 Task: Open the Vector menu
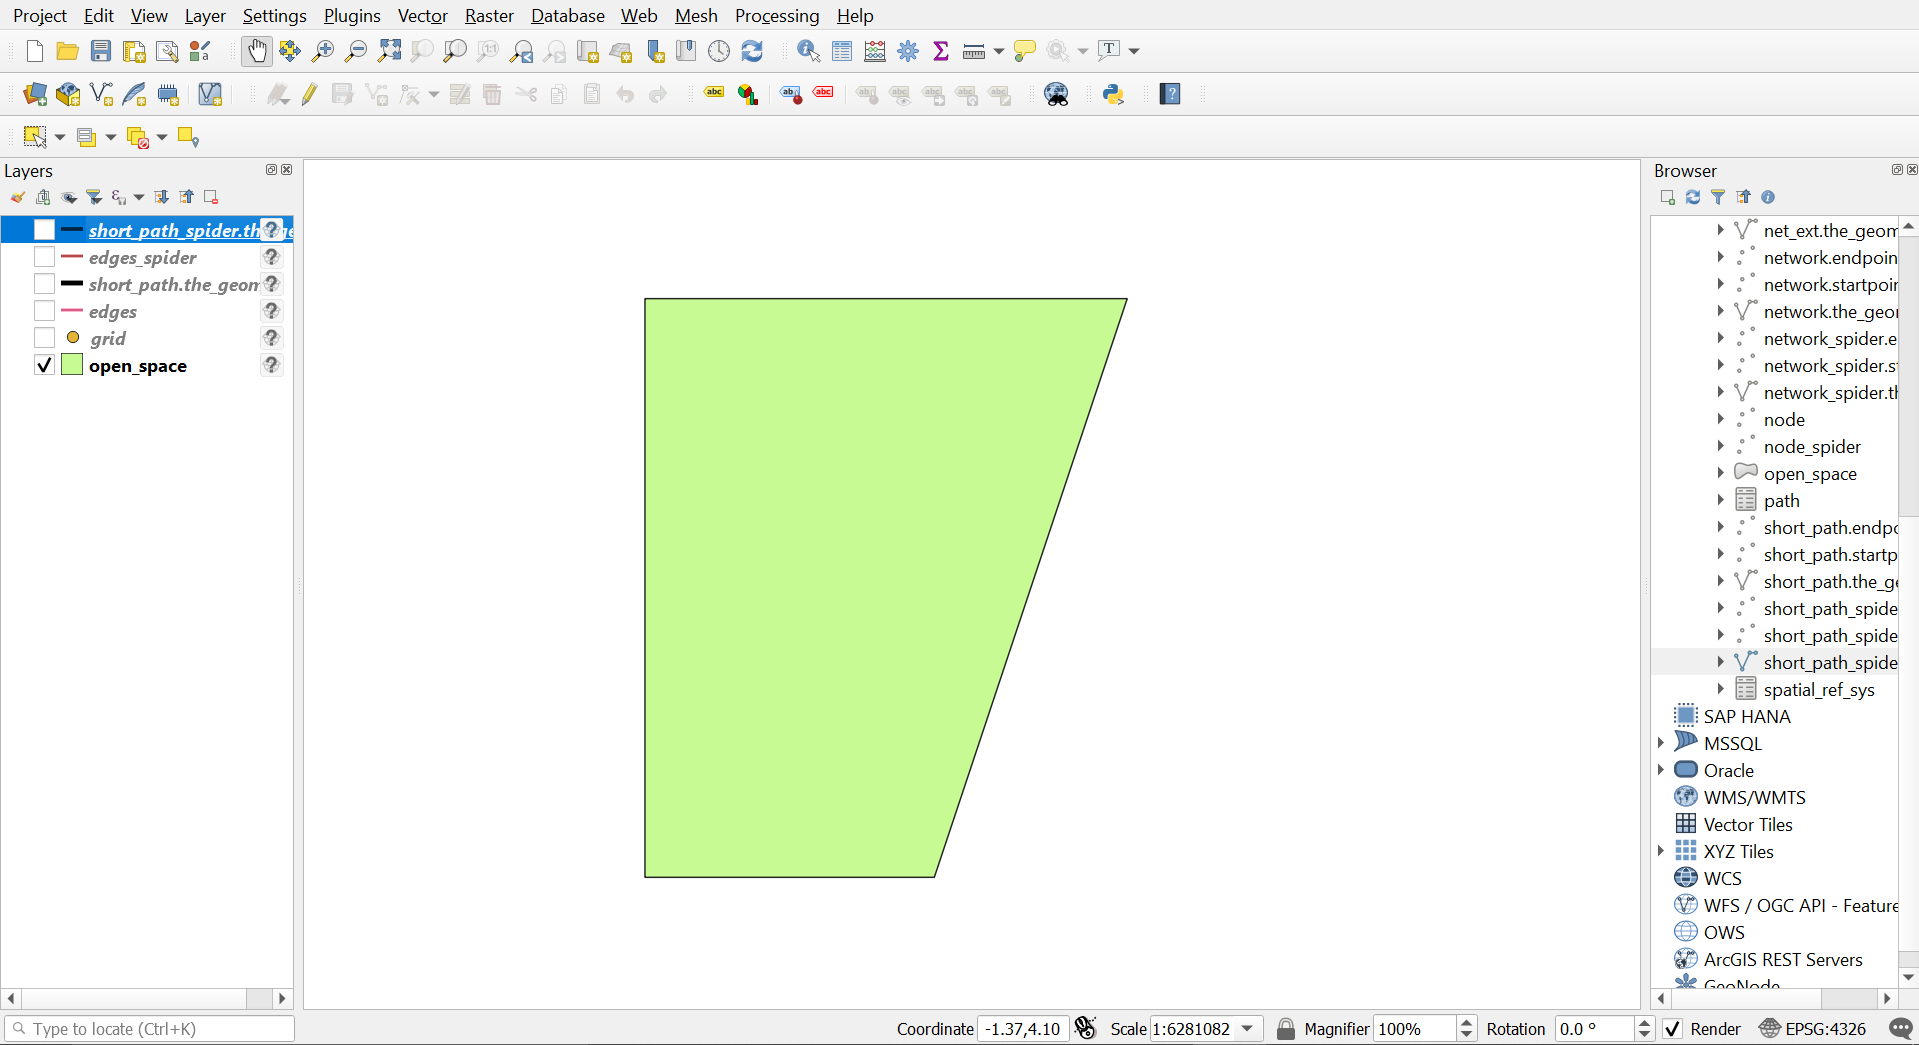point(423,16)
